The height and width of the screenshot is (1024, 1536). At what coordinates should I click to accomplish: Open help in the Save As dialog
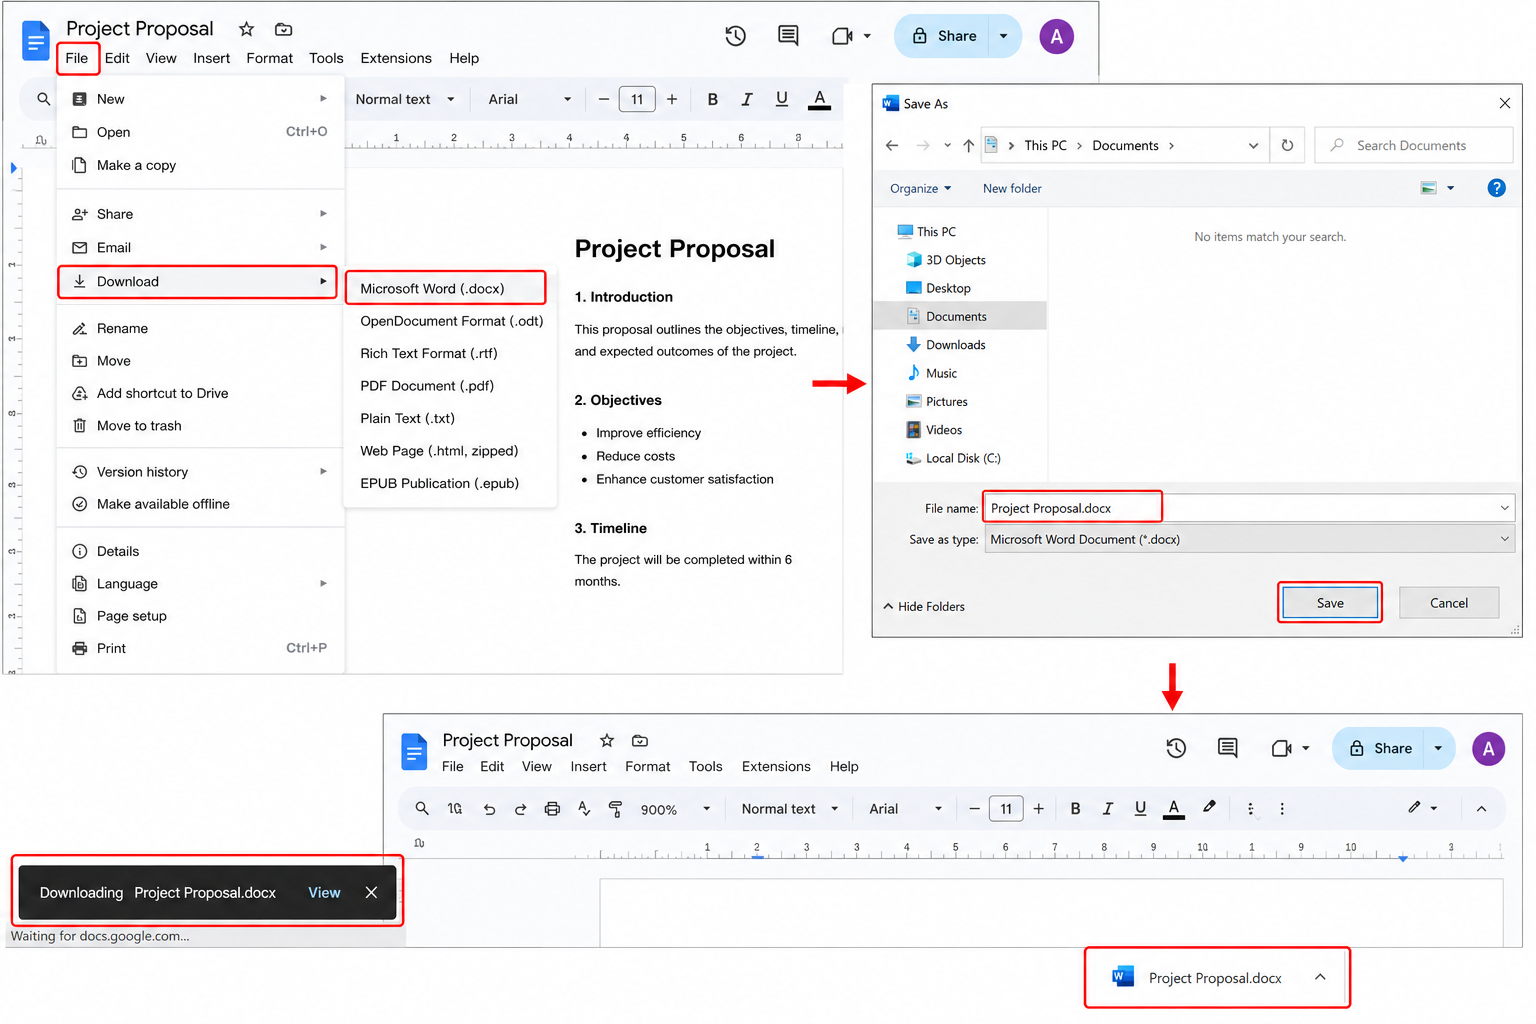(1496, 188)
